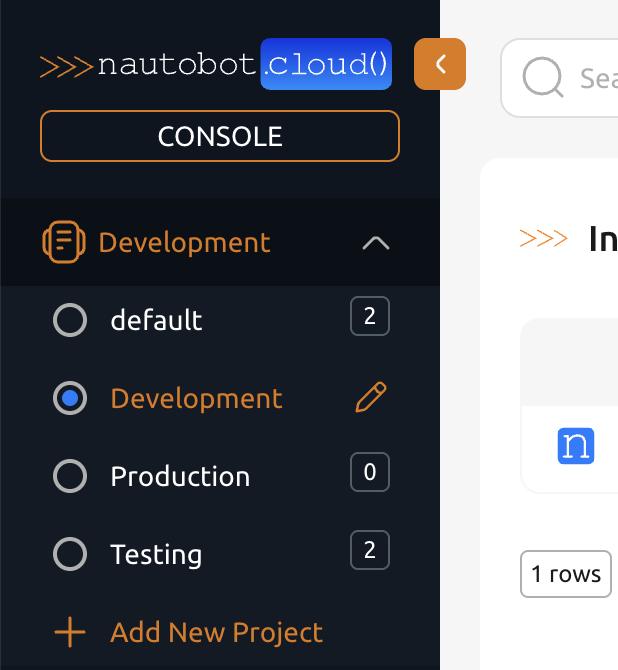Edit Development project with the pencil icon
The height and width of the screenshot is (670, 618).
[x=371, y=397]
